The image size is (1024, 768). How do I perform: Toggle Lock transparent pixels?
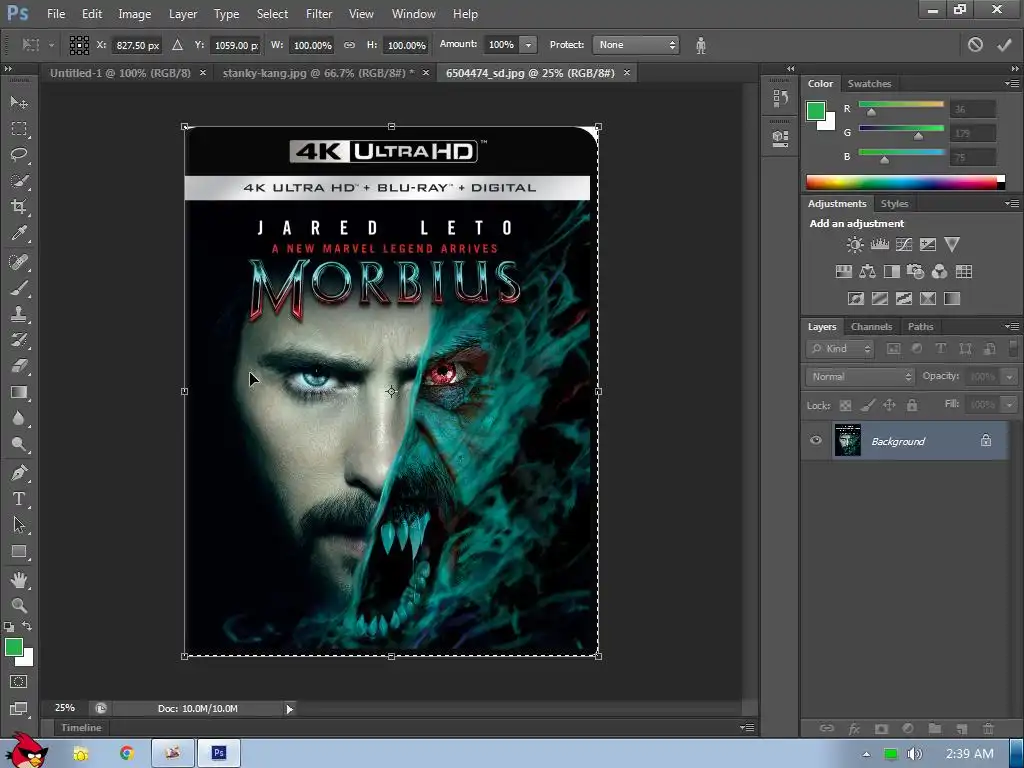[x=845, y=406]
